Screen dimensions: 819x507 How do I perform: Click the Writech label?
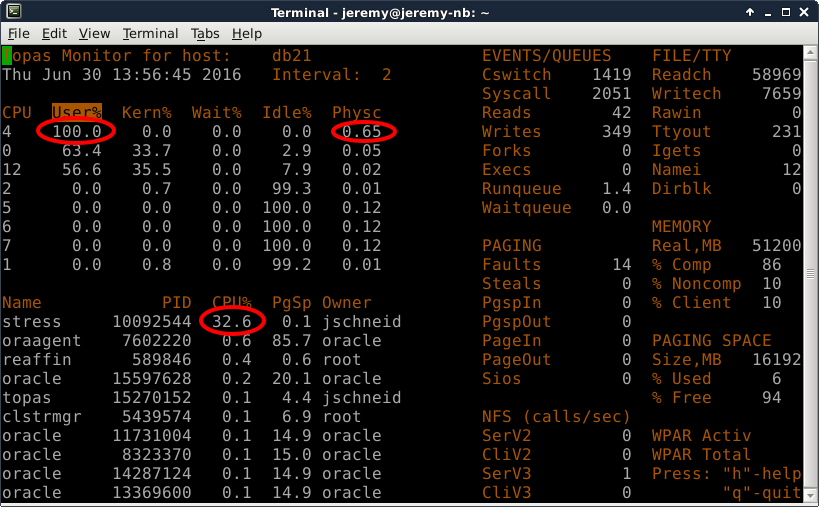tap(686, 93)
